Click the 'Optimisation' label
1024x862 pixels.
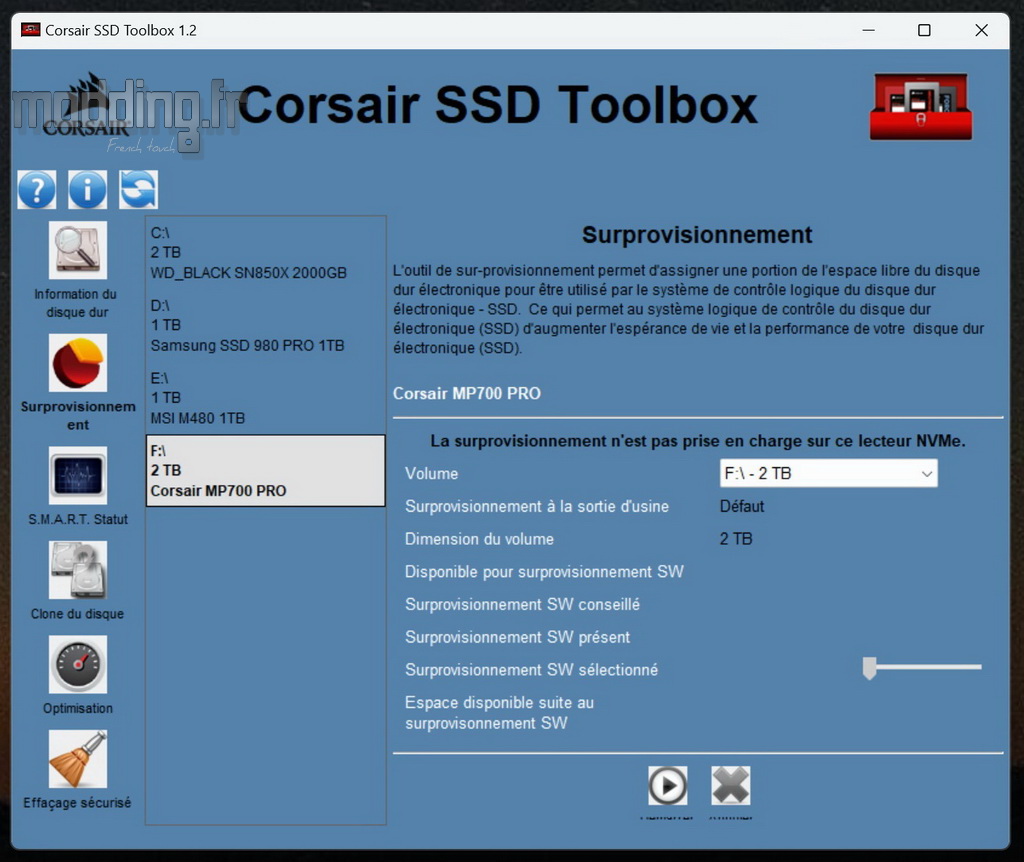tap(78, 709)
